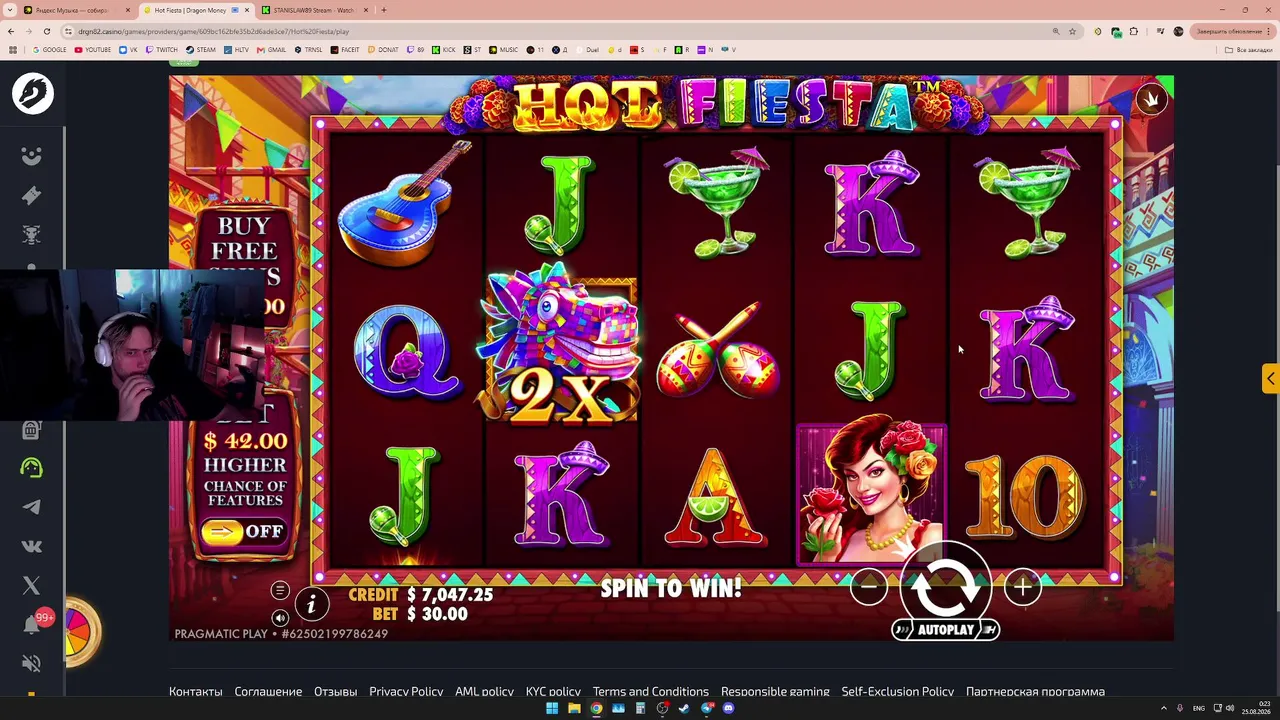This screenshot has height=720, width=1280.
Task: Bookmark this page with the star icon
Action: (x=1072, y=31)
